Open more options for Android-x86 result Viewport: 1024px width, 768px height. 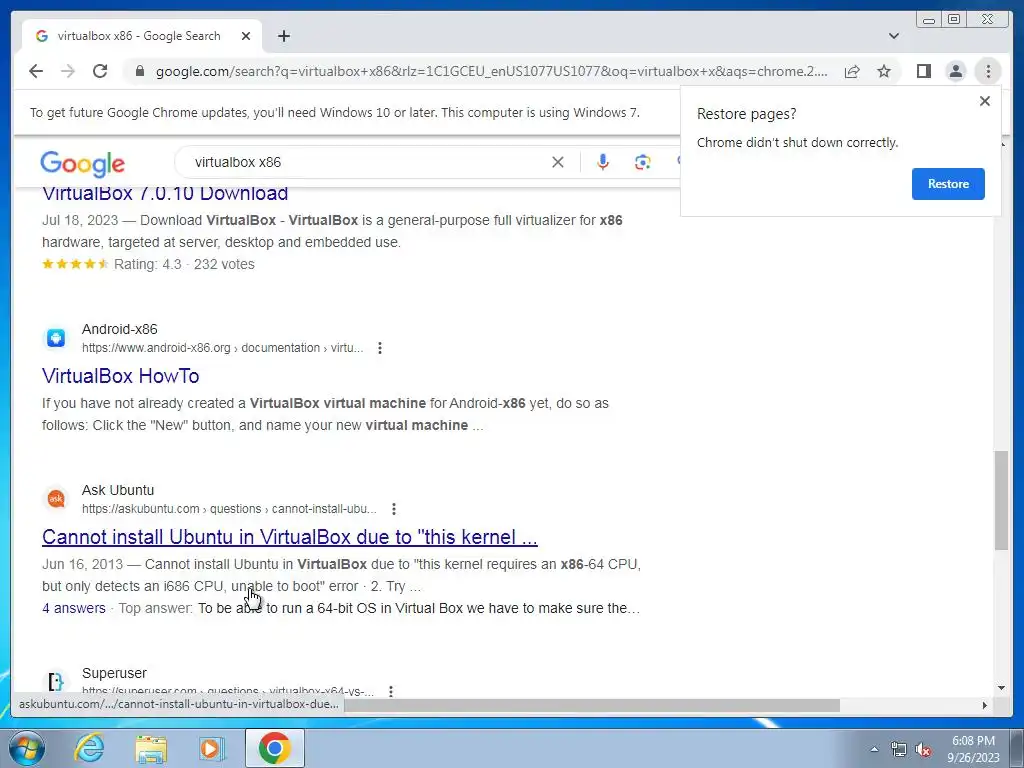point(379,348)
